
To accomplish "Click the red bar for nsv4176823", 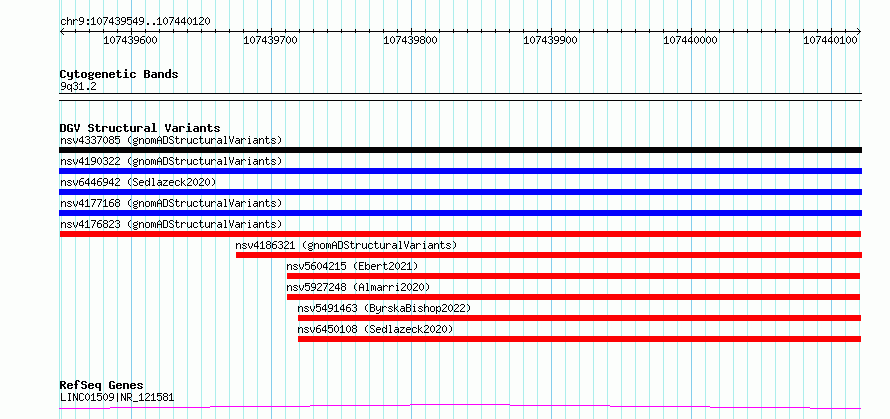I will click(460, 234).
